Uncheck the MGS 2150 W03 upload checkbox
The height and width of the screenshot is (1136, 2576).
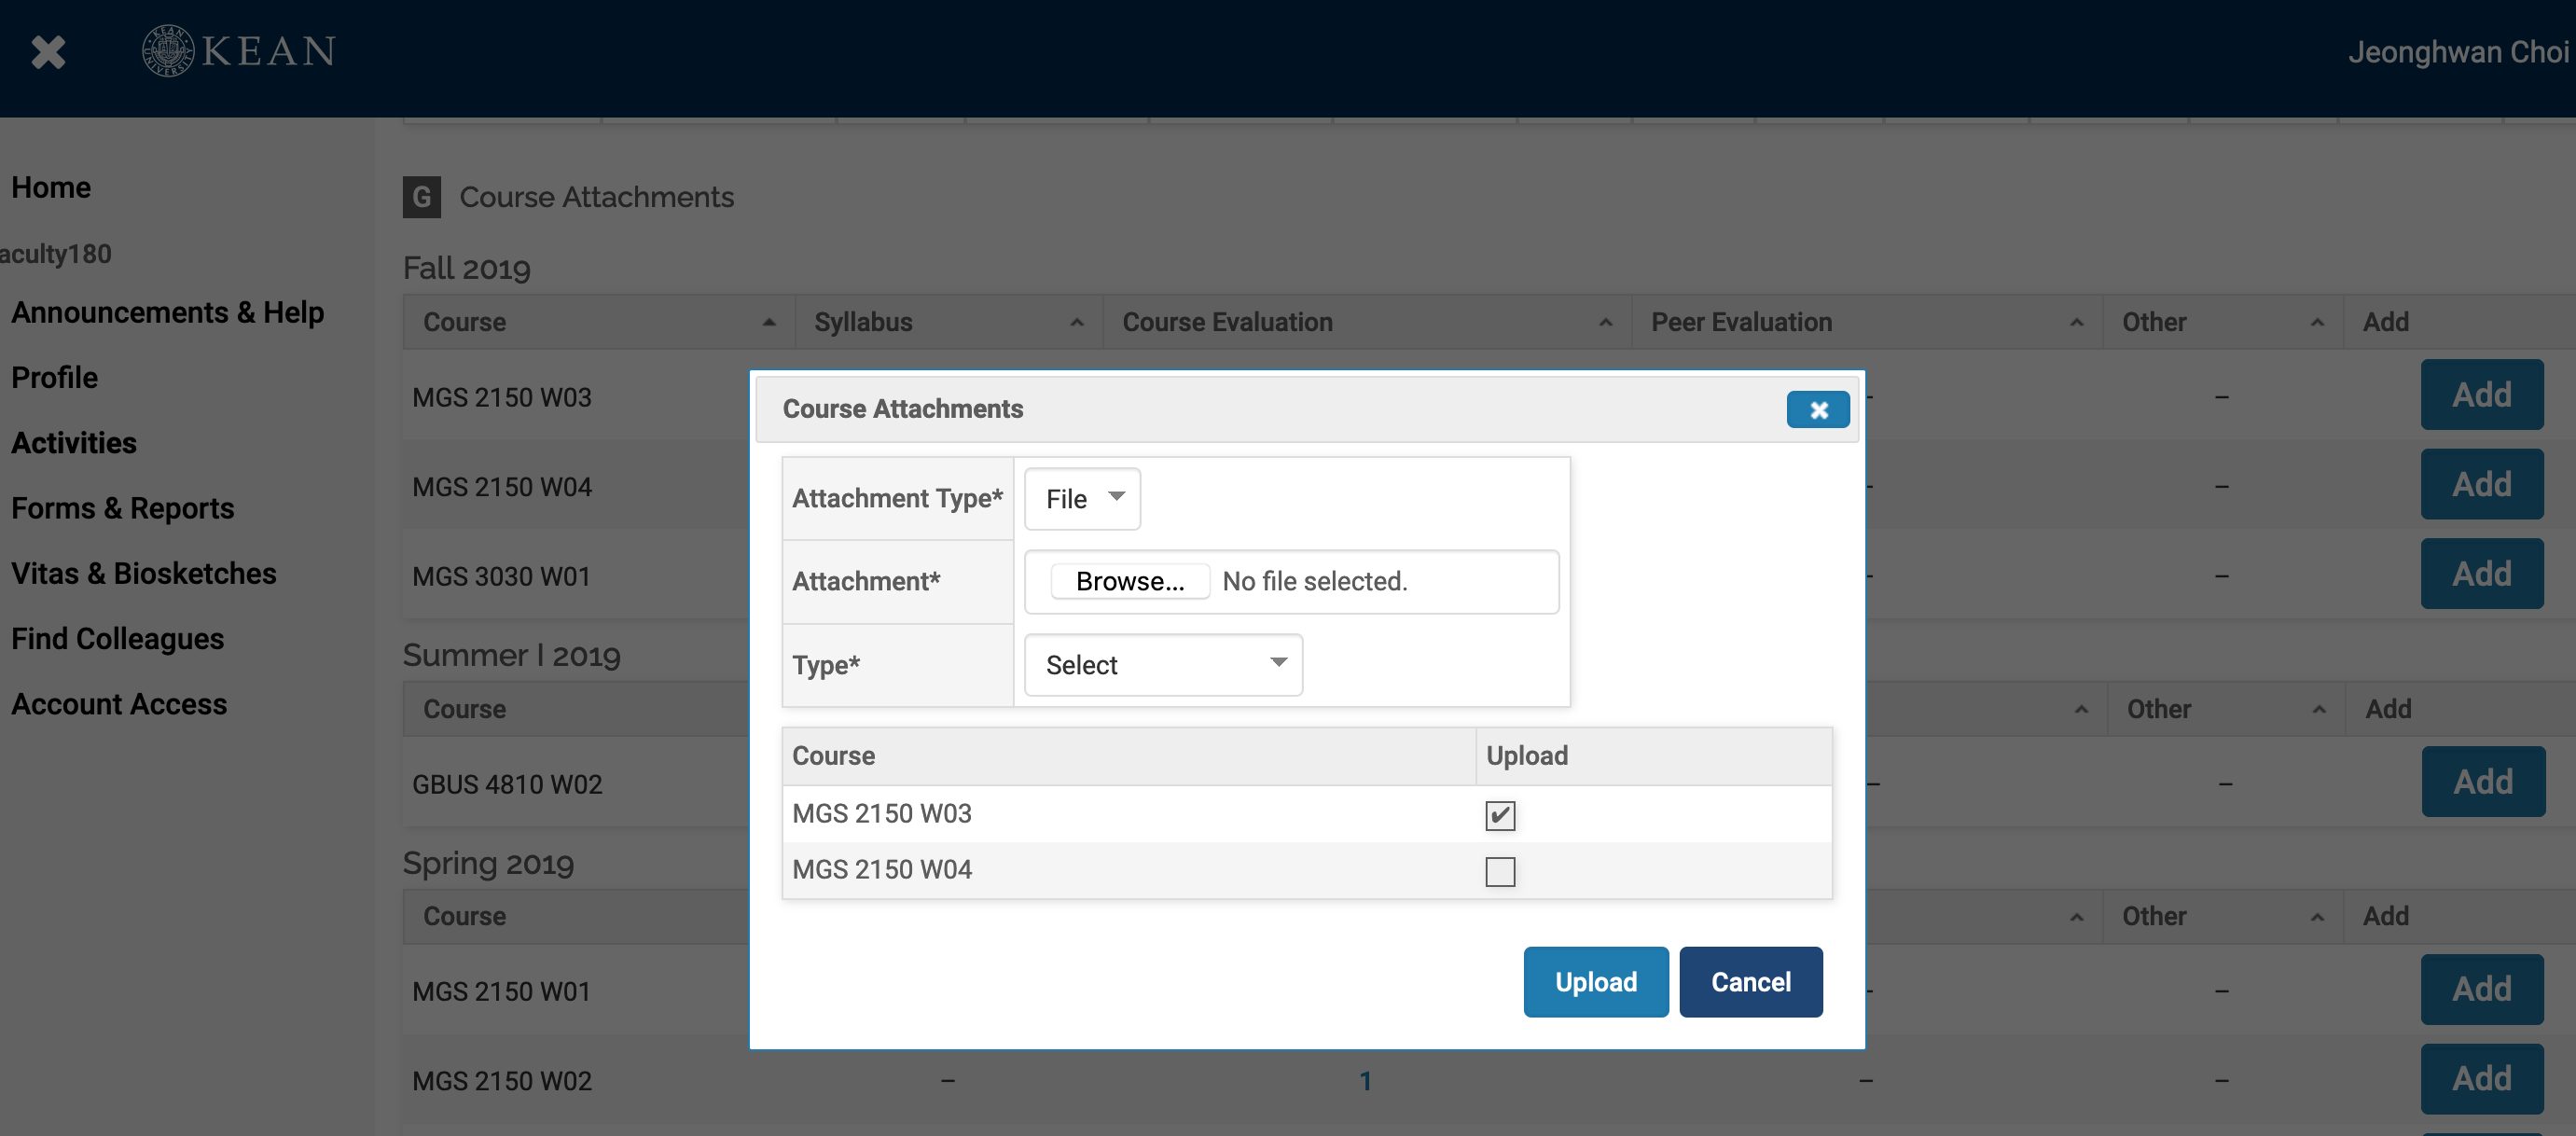1499,815
